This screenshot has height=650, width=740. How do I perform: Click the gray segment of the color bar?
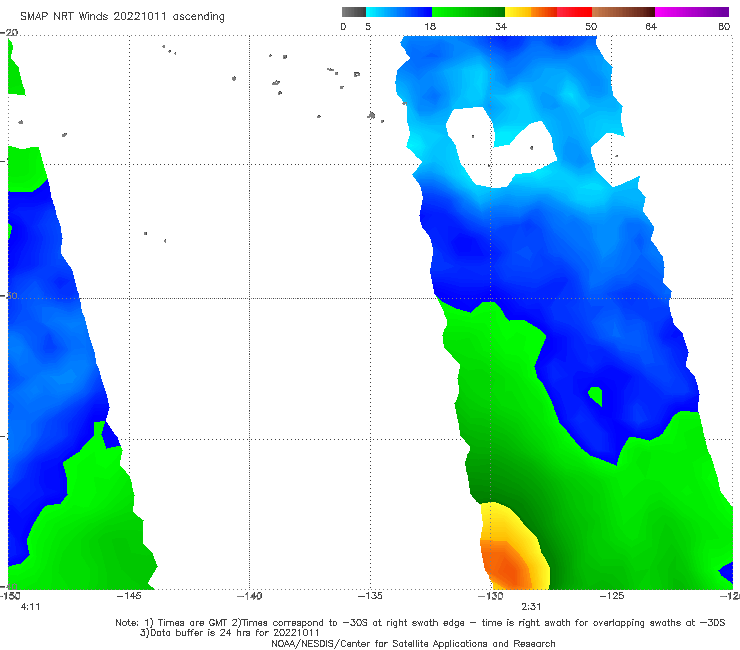pyautogui.click(x=353, y=12)
